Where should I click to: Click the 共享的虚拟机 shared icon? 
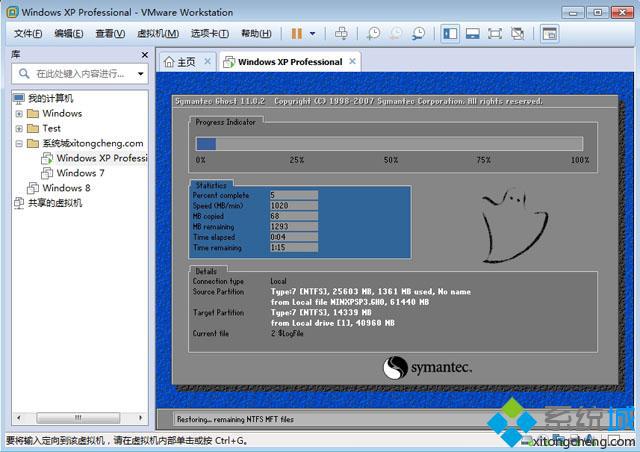pyautogui.click(x=19, y=203)
